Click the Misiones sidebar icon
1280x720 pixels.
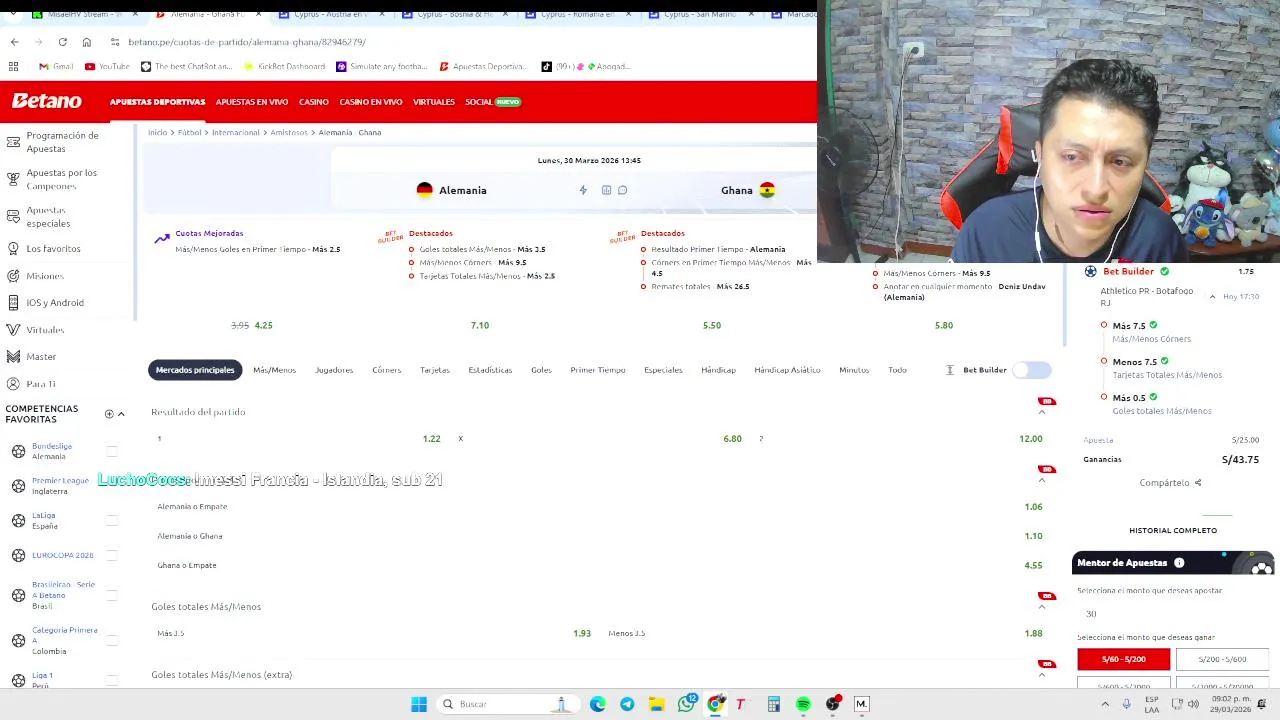coord(13,275)
